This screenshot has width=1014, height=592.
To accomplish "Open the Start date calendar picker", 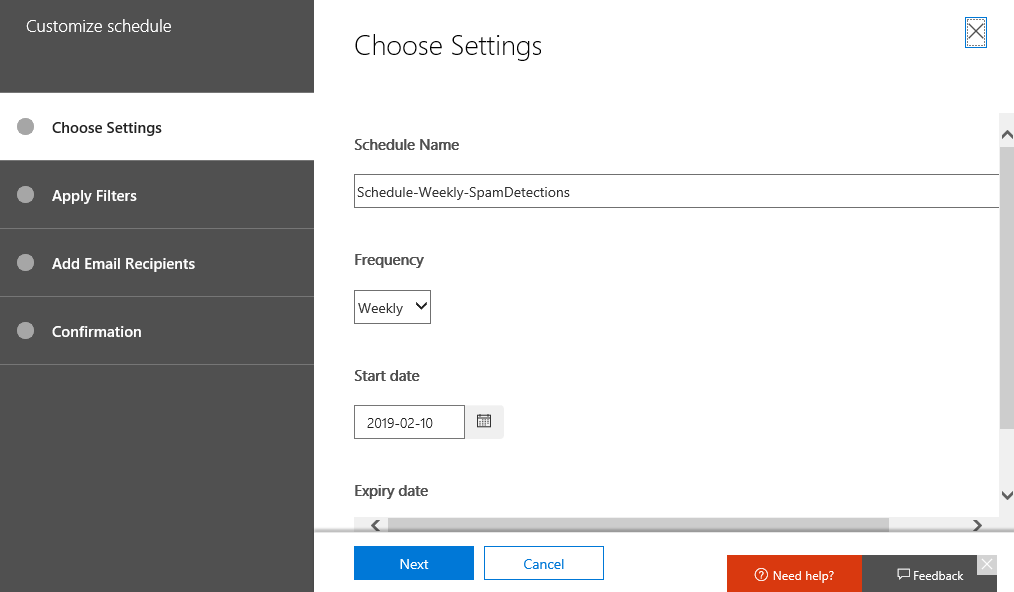I will 484,422.
